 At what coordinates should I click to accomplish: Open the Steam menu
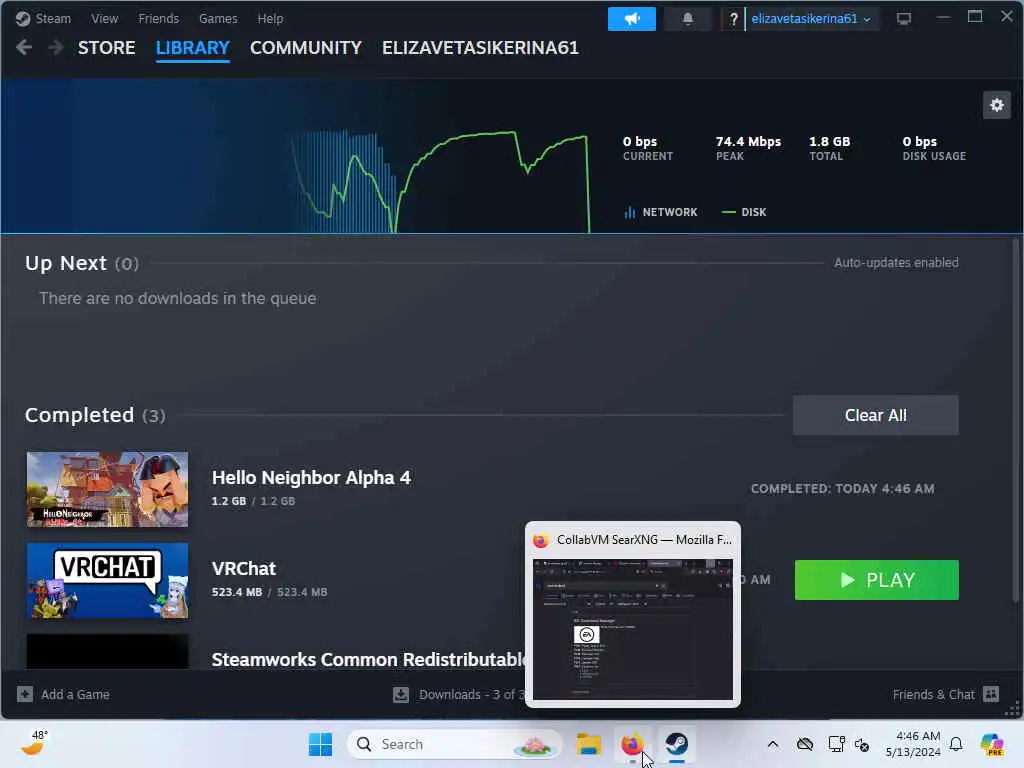(x=43, y=18)
